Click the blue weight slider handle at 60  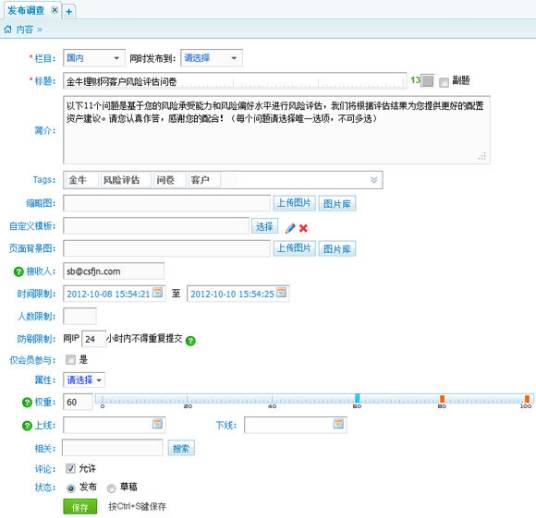(357, 398)
